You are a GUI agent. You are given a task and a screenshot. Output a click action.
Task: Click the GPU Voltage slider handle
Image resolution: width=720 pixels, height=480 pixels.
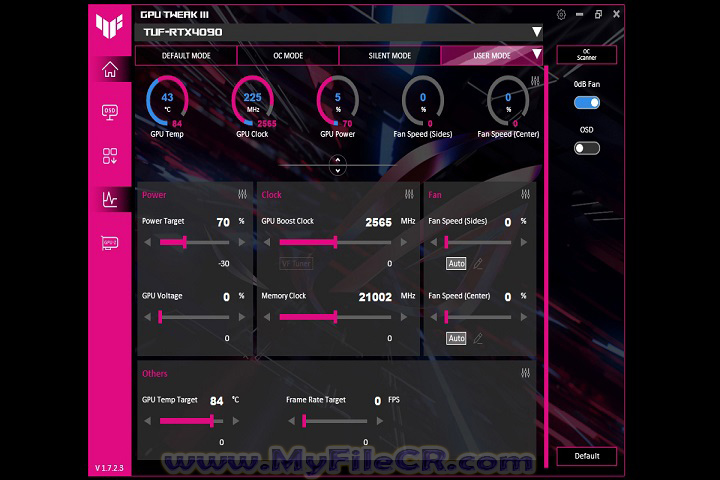tap(160, 317)
